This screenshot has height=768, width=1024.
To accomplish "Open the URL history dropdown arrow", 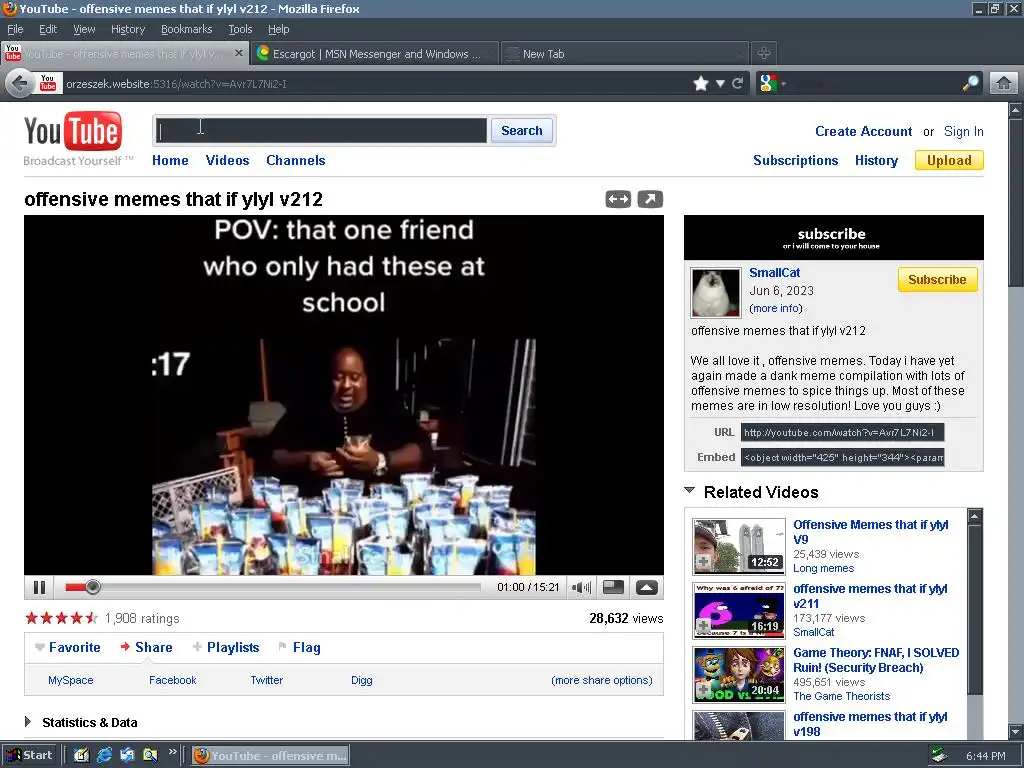I will click(x=720, y=84).
